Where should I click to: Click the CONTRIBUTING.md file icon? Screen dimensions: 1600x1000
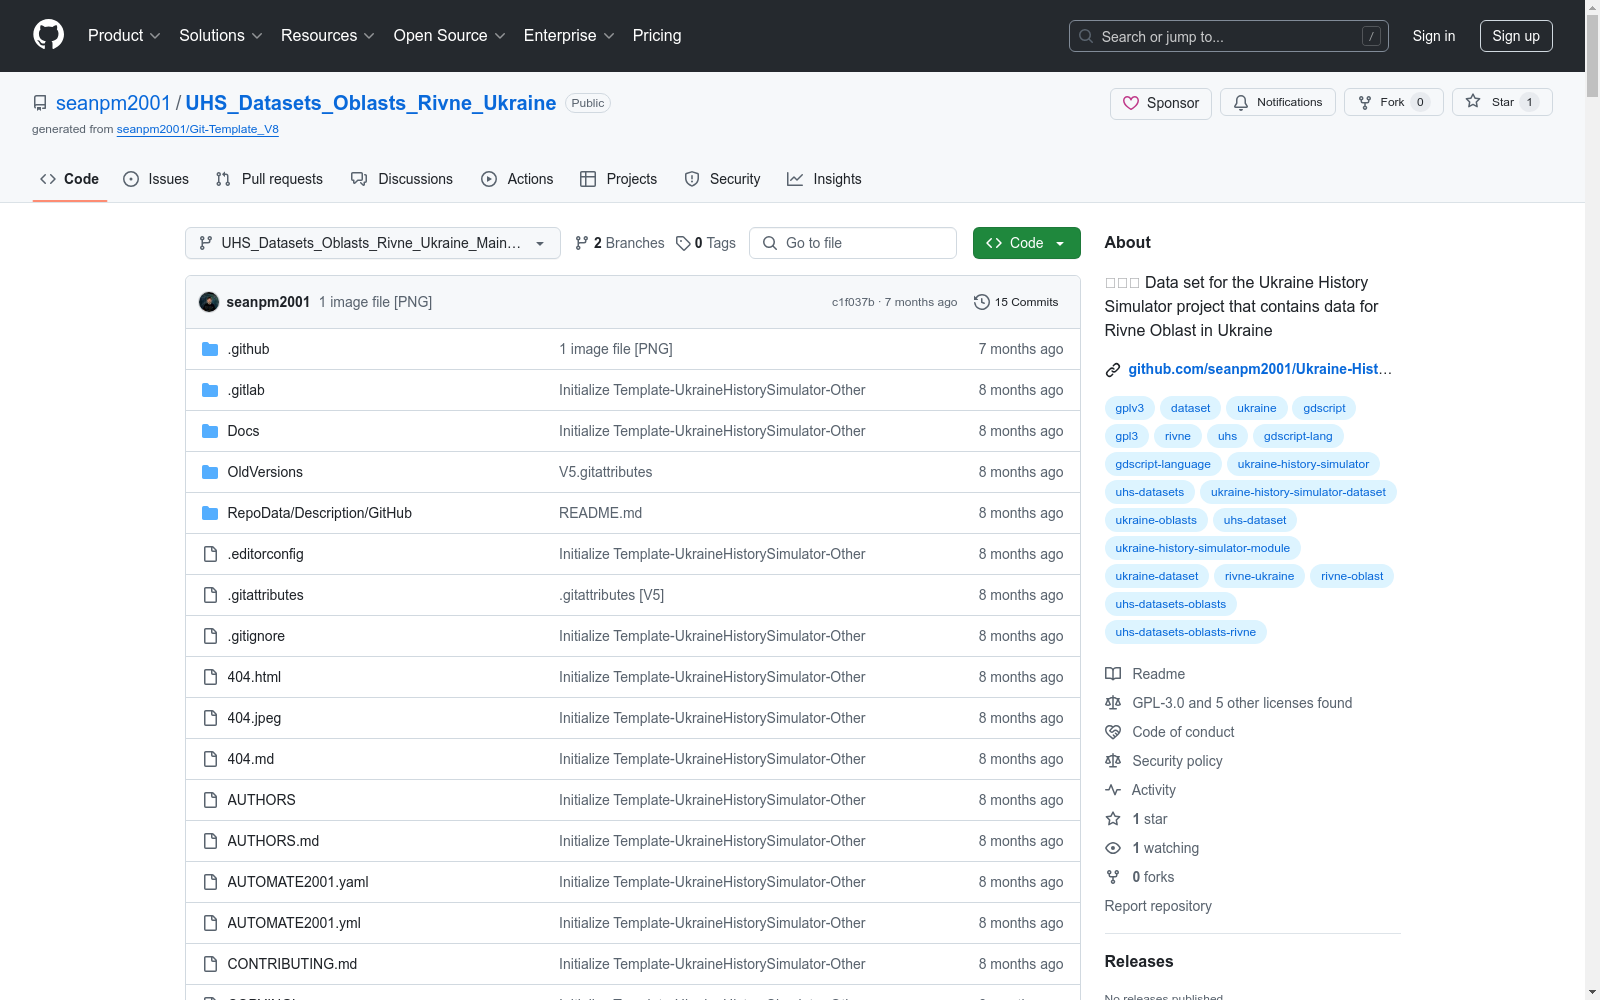point(210,964)
